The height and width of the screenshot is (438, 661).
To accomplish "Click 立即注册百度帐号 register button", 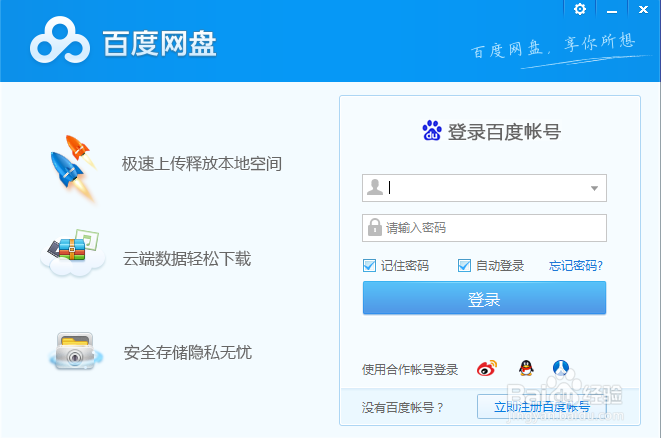I will click(x=542, y=407).
